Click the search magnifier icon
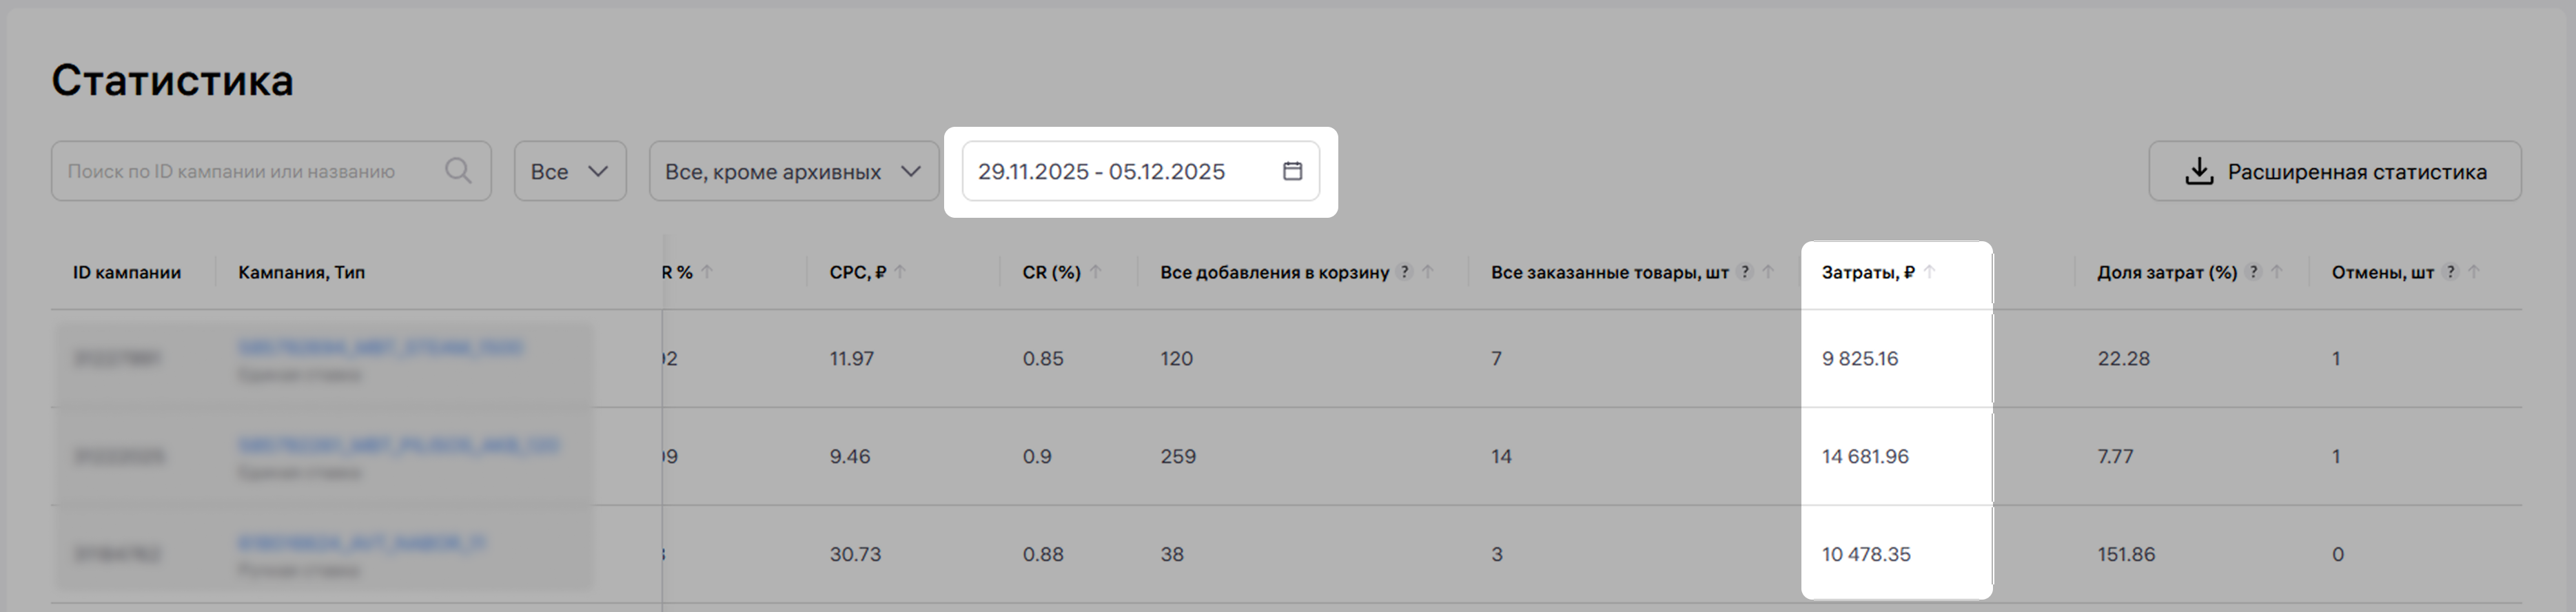The height and width of the screenshot is (612, 2576). click(458, 171)
